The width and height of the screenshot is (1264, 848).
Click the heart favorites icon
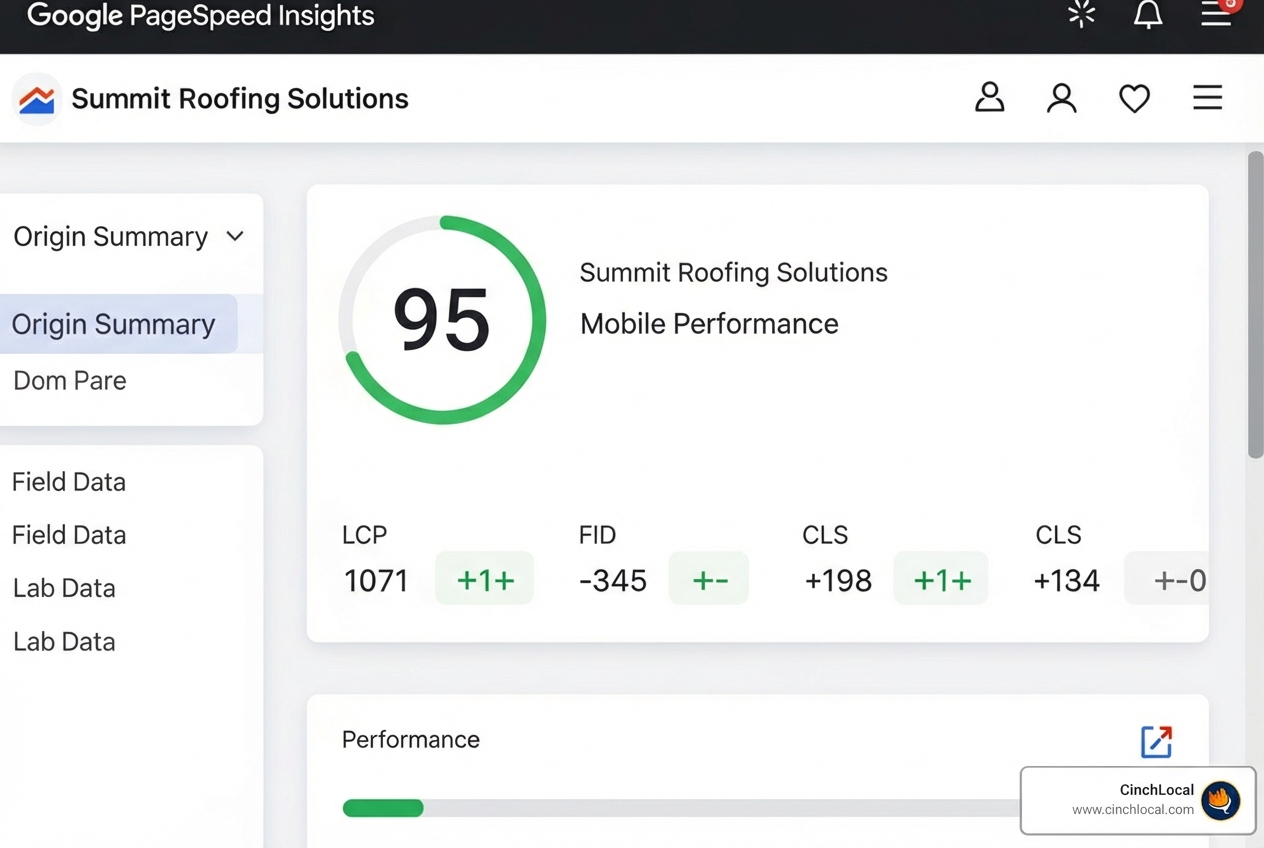pos(1134,98)
